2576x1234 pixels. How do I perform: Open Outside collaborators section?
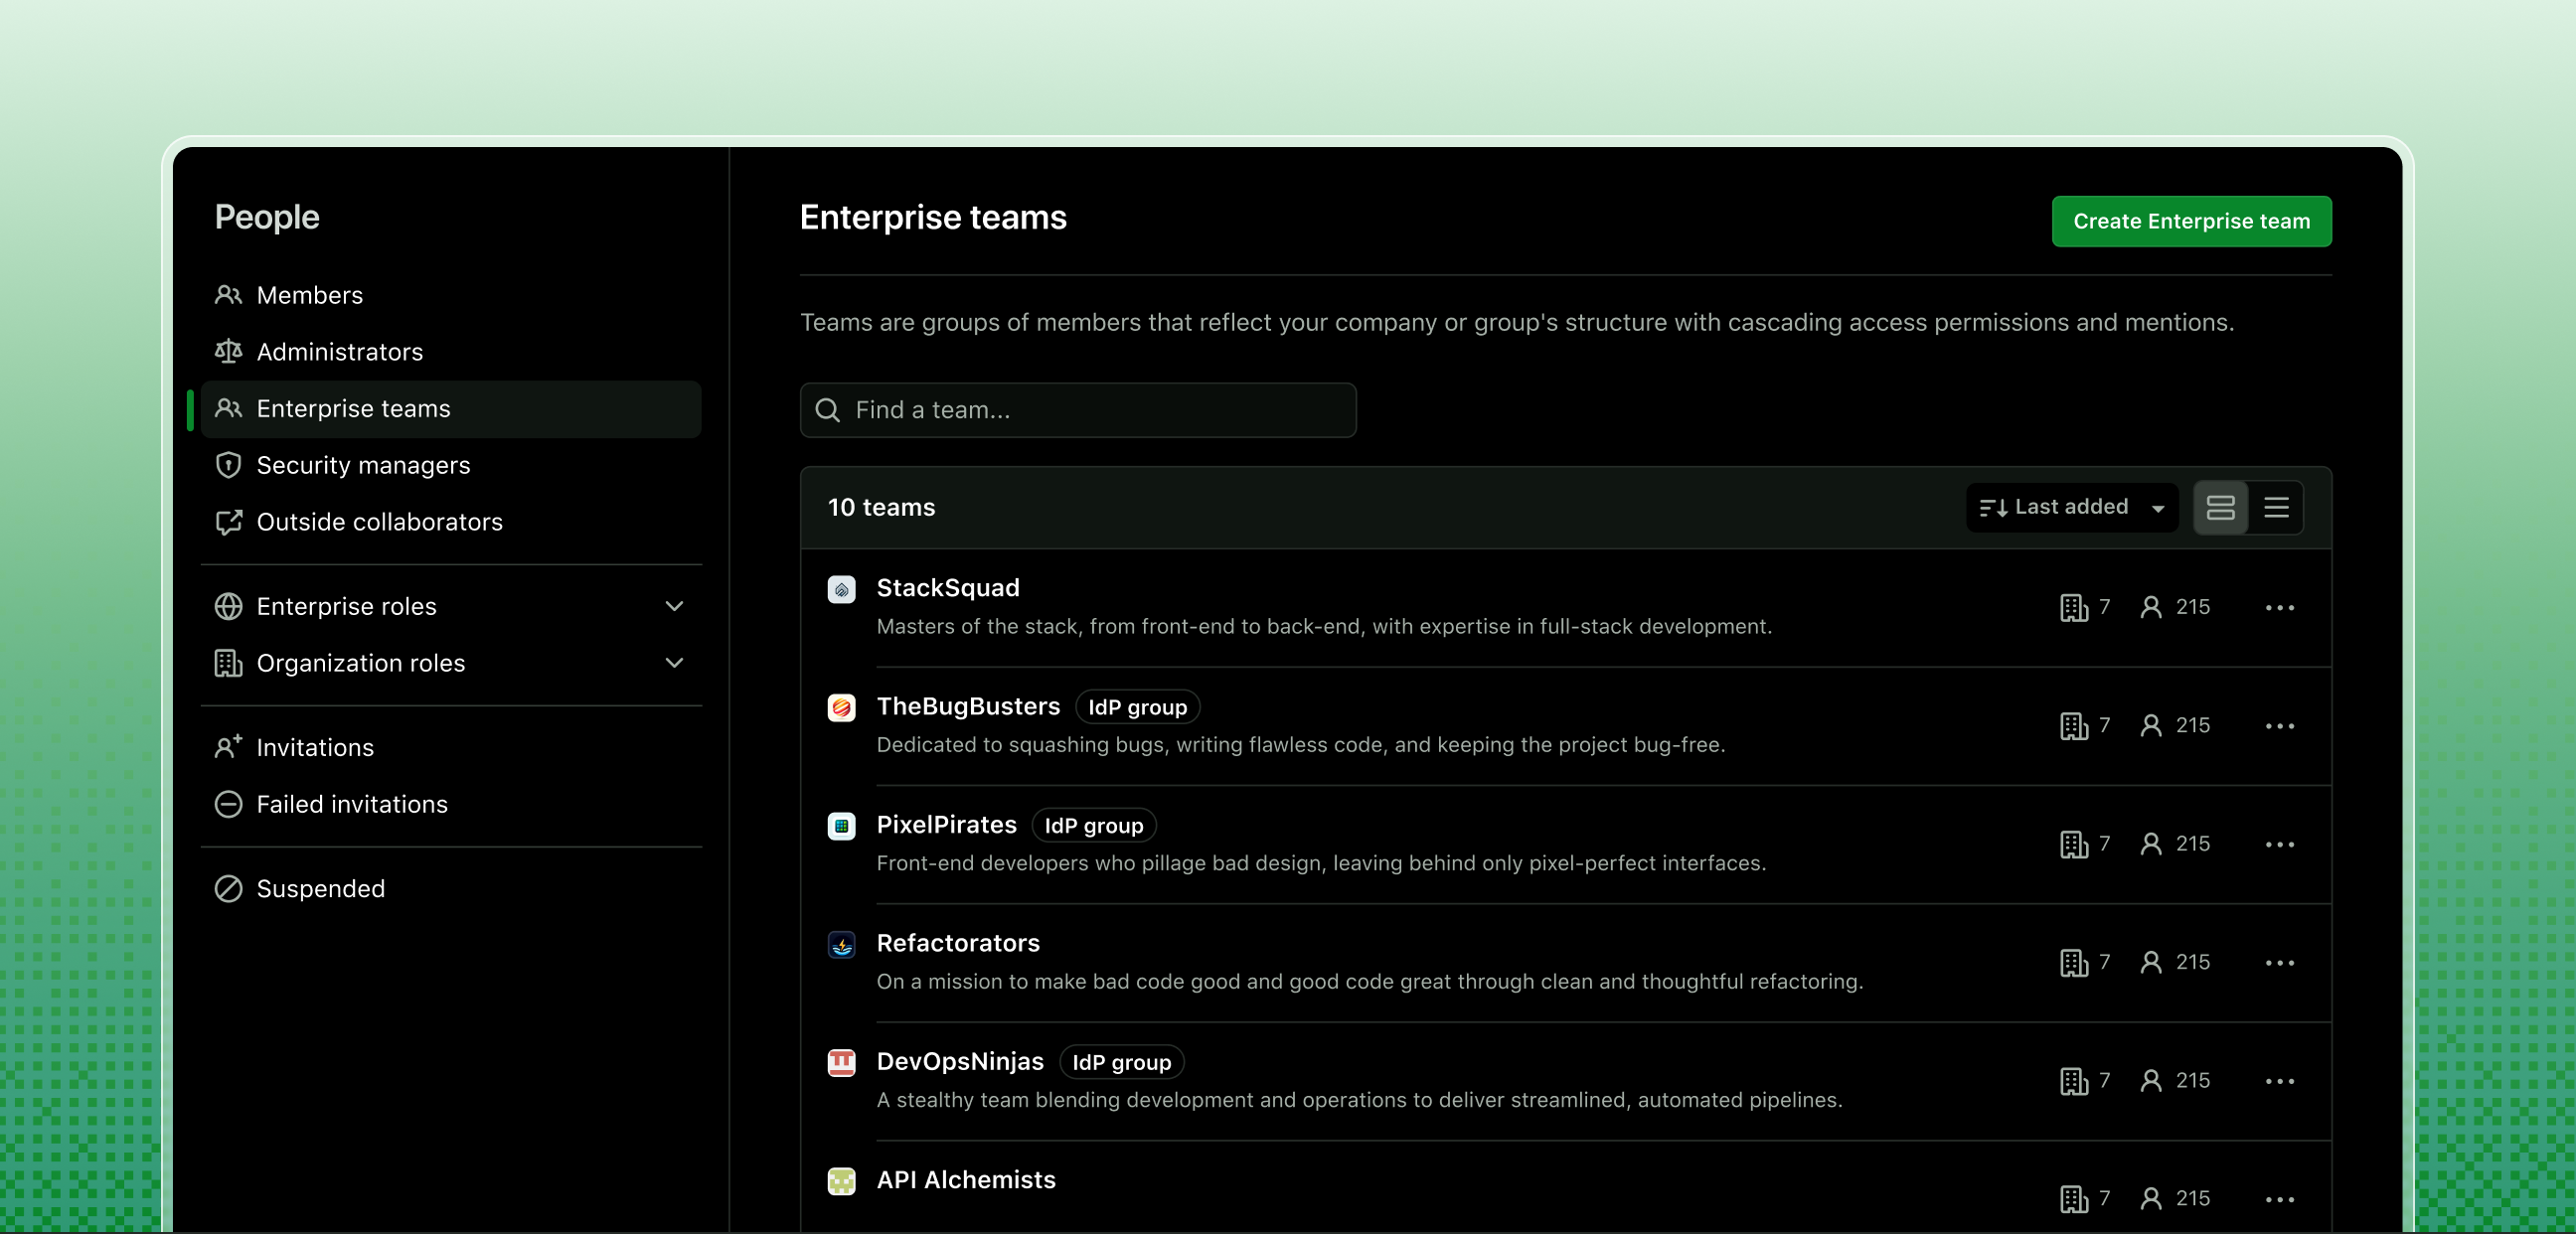[x=450, y=522]
